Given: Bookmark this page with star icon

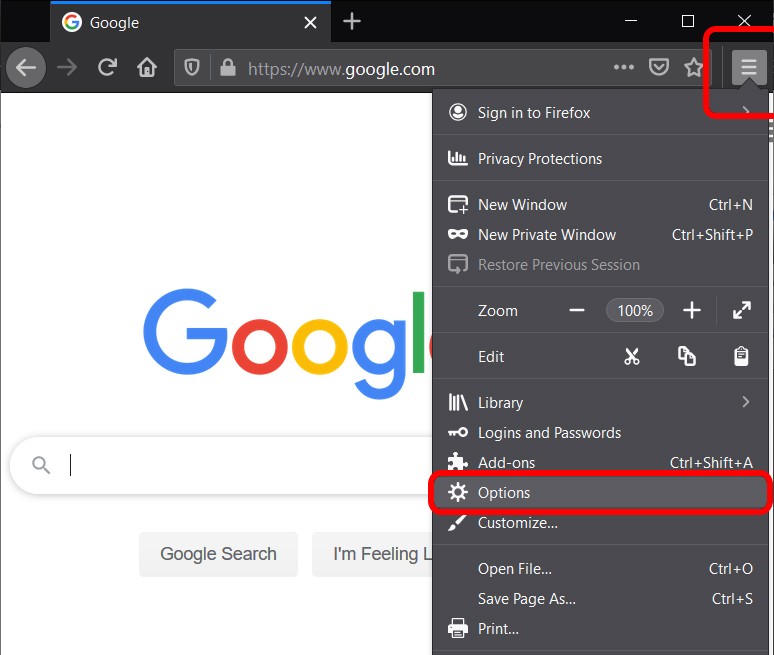Looking at the screenshot, I should point(693,67).
